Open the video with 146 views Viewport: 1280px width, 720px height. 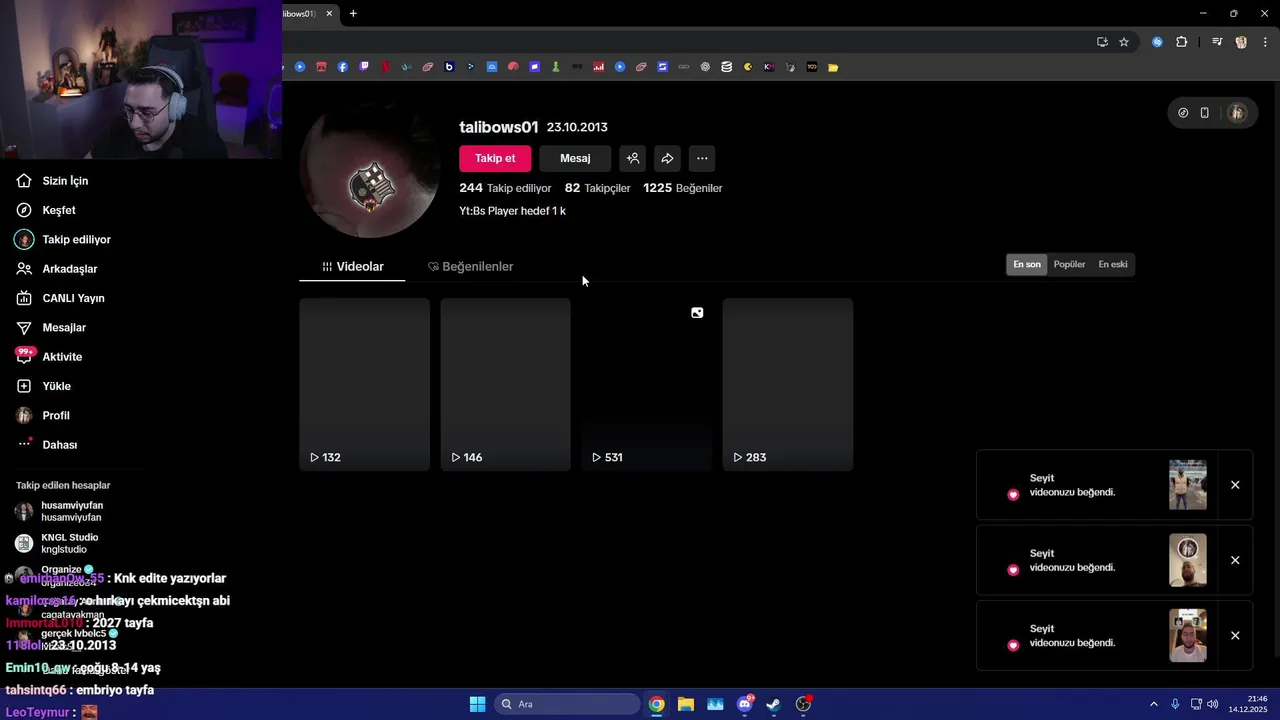505,384
